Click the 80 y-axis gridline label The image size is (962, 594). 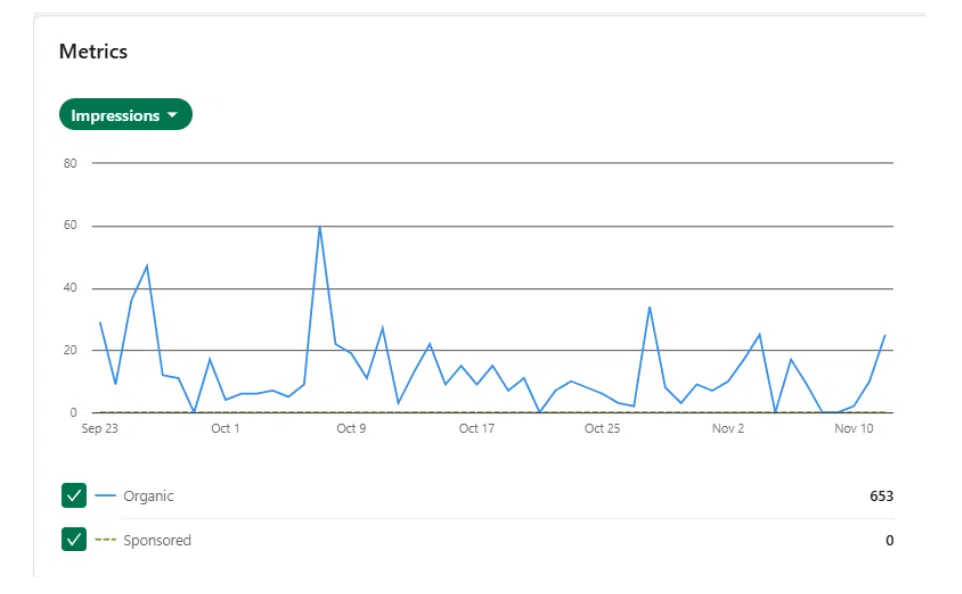click(70, 163)
